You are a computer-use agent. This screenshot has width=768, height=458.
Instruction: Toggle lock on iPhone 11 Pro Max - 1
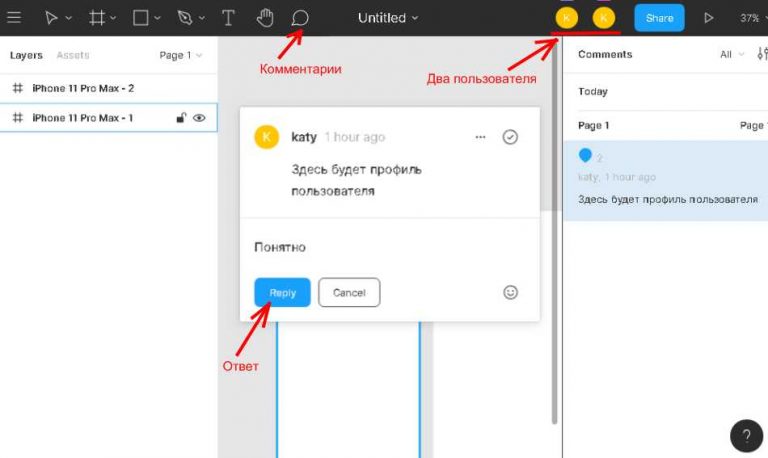point(181,118)
